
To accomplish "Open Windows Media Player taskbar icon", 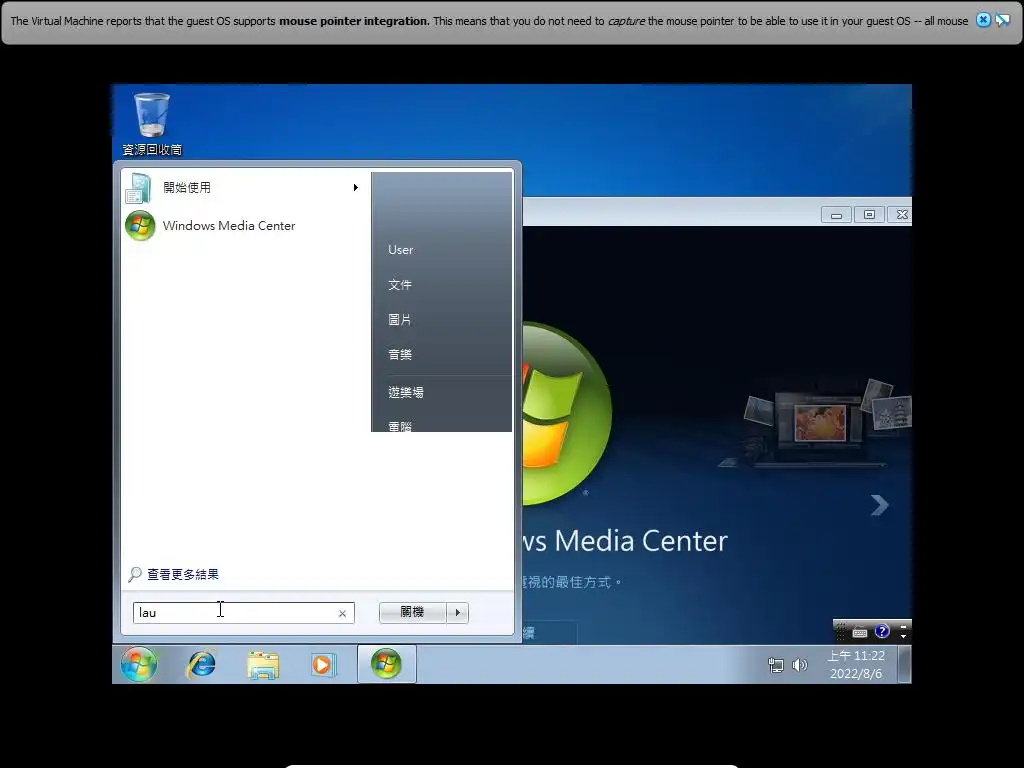I will (323, 665).
